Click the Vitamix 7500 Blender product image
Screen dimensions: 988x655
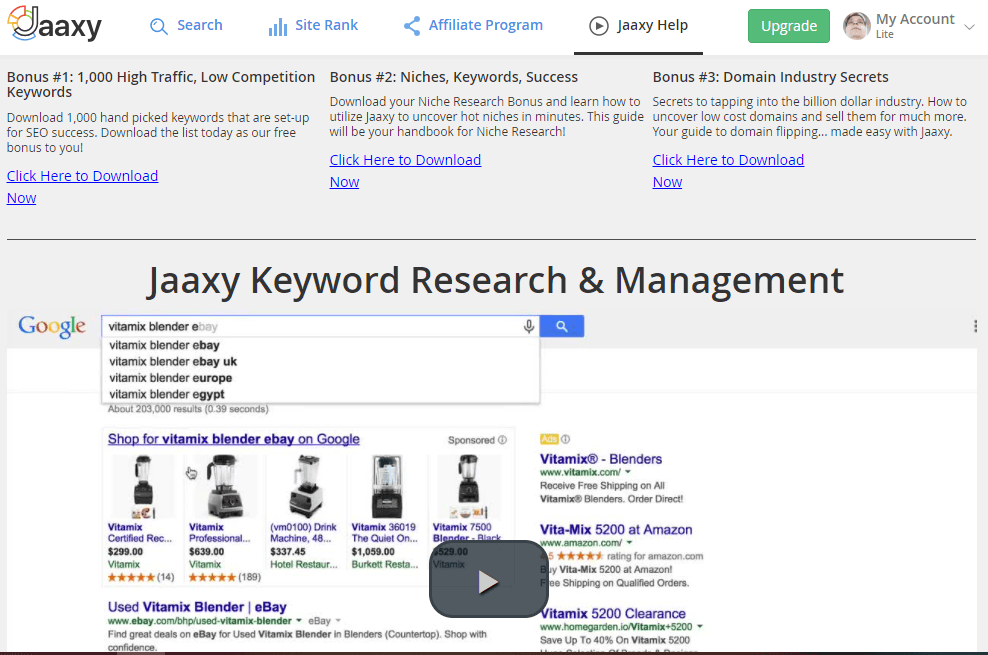coord(468,486)
